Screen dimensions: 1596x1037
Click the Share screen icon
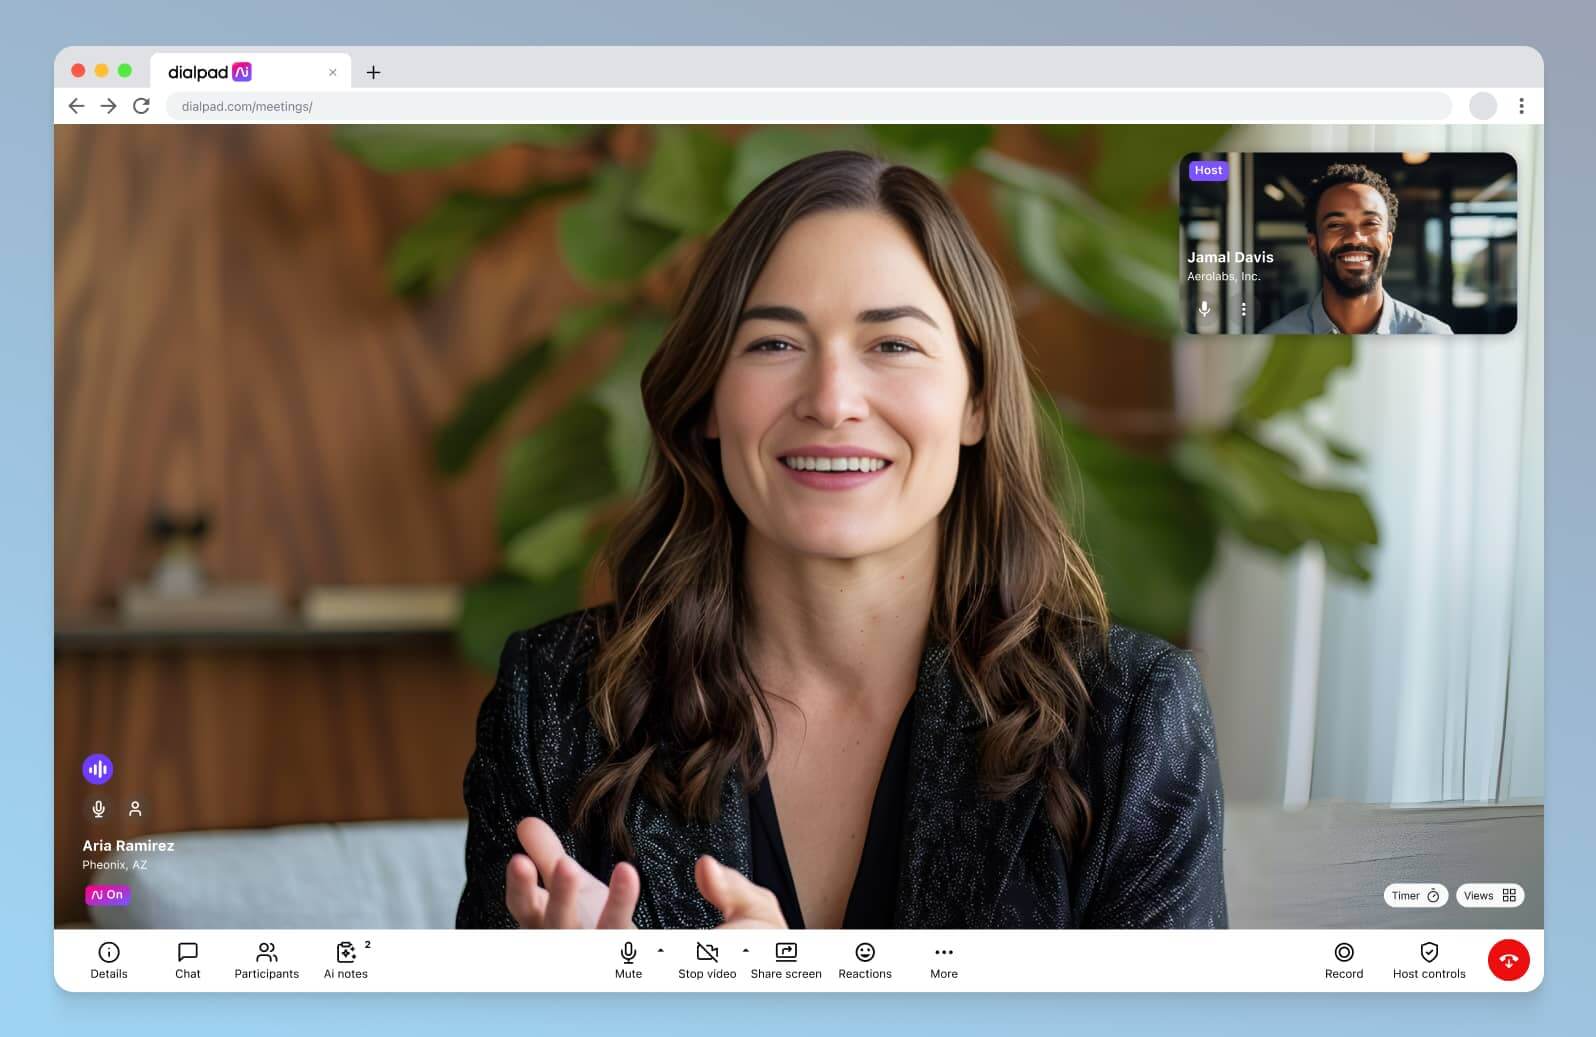[786, 953]
